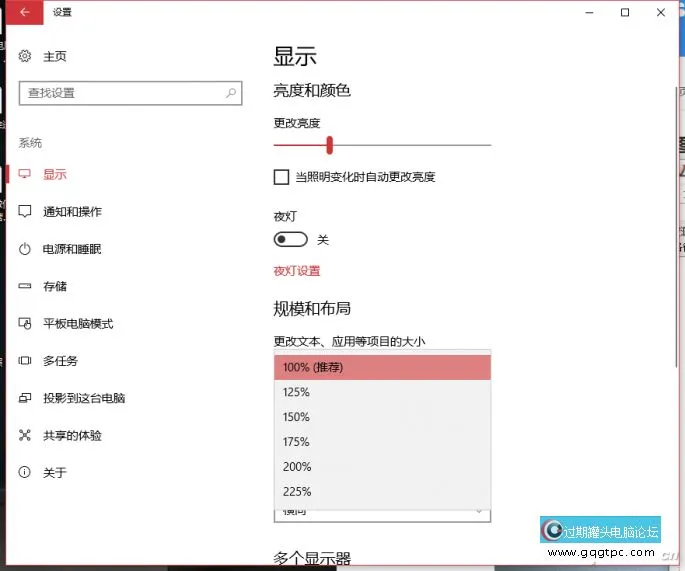The image size is (685, 571).
Task: Click the multitasking icon
Action: 25,360
